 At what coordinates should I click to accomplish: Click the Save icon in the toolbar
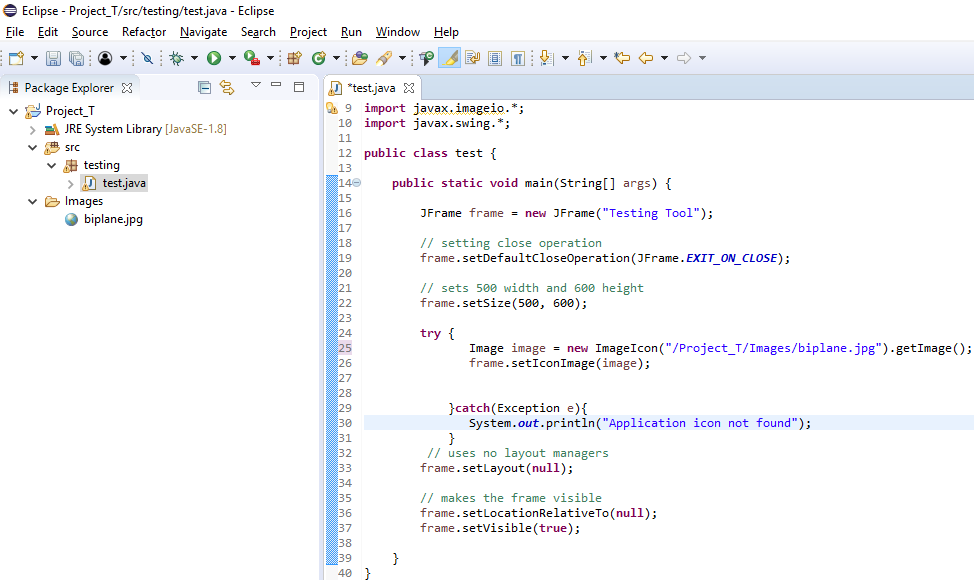53,59
